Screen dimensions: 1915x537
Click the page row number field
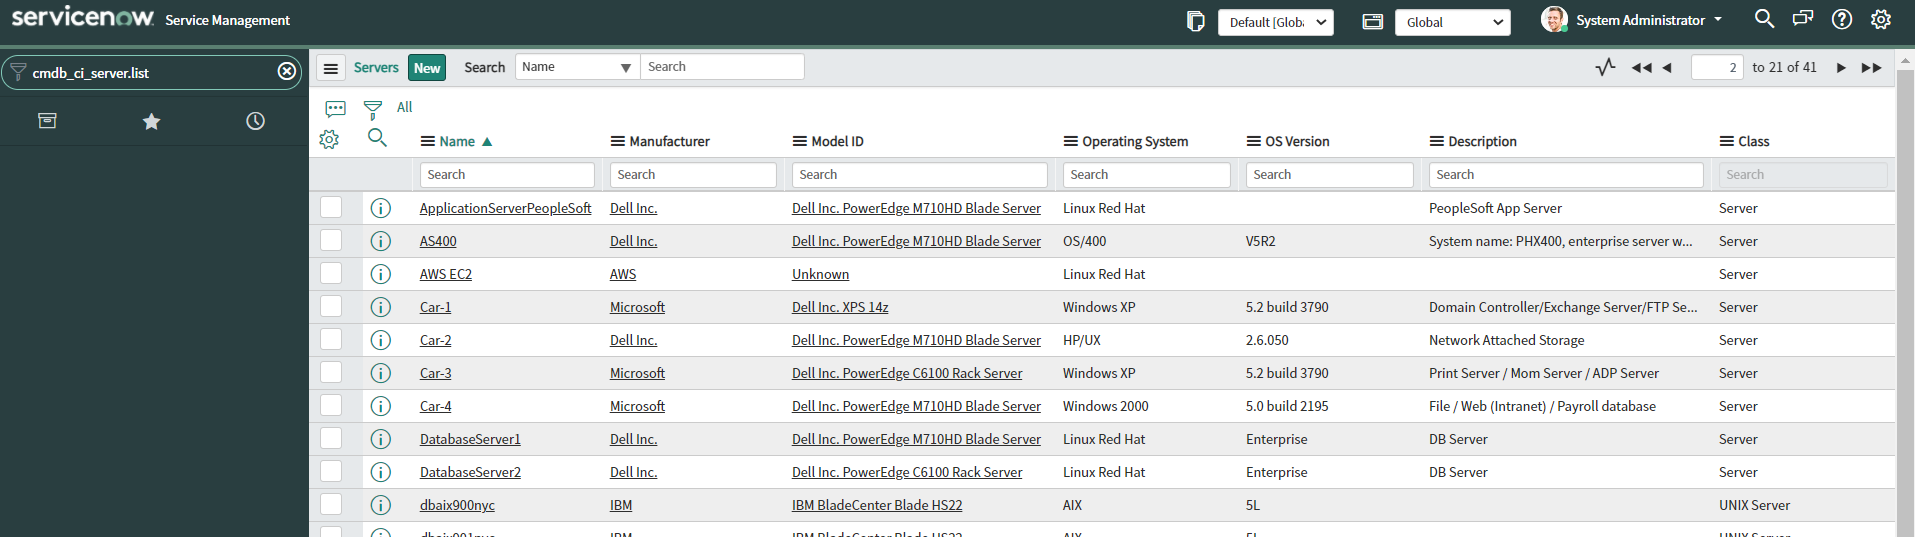[1717, 67]
